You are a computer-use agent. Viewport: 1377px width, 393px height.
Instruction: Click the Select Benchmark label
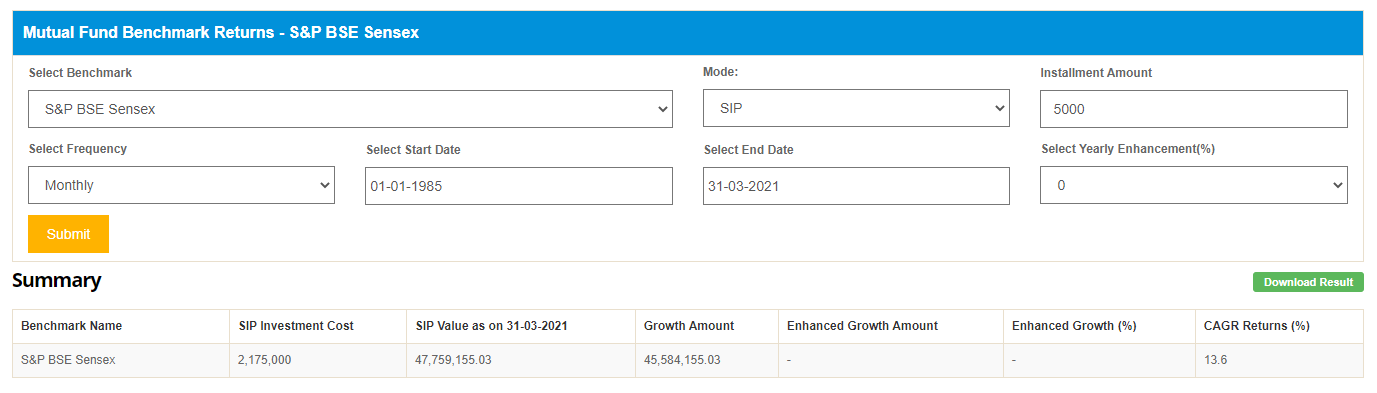pyautogui.click(x=80, y=73)
